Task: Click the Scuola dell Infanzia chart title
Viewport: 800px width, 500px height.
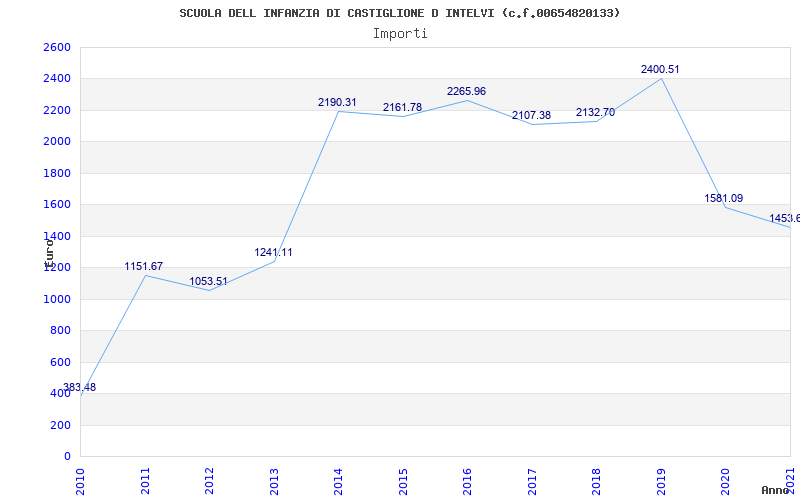Action: click(400, 13)
